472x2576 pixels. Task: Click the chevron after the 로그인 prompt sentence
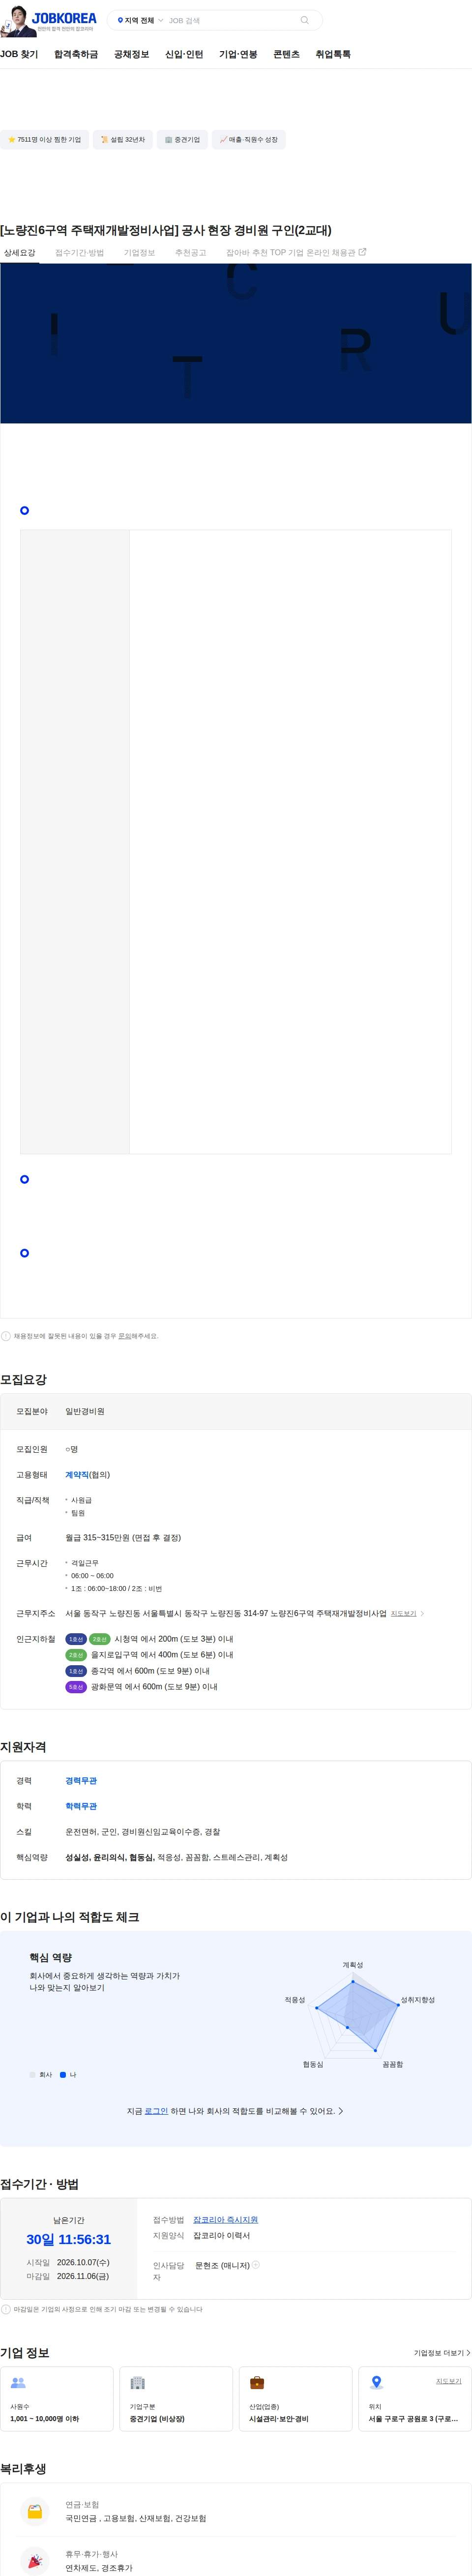(x=341, y=2111)
